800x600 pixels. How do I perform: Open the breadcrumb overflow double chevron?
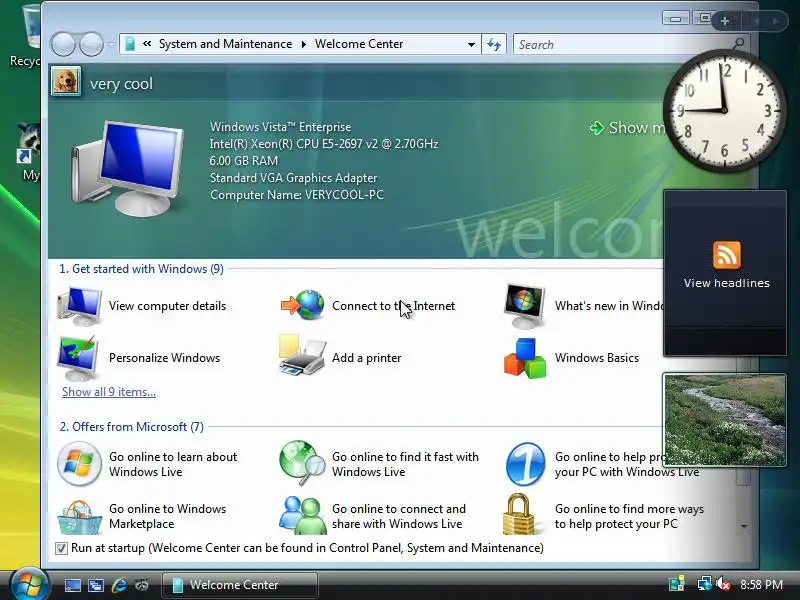click(147, 44)
